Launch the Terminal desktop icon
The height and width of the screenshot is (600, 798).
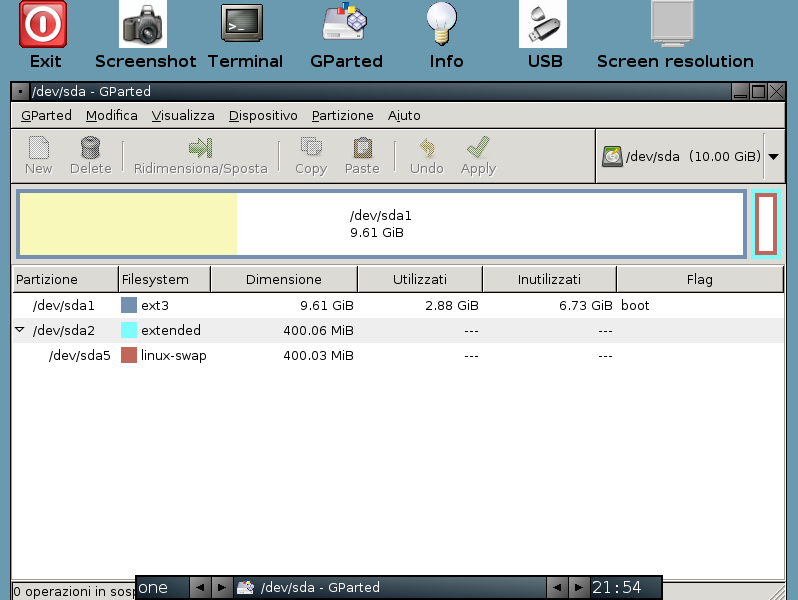click(x=242, y=24)
